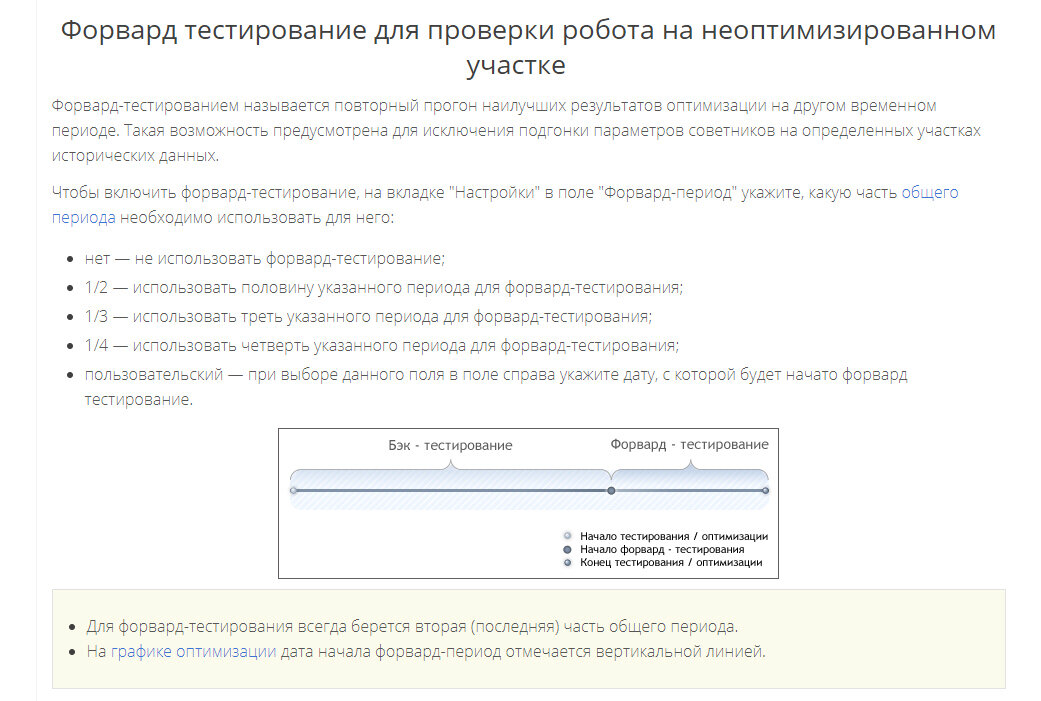Click the forward-start marker dot on the timeline
The width and height of the screenshot is (1041, 701).
(611, 491)
